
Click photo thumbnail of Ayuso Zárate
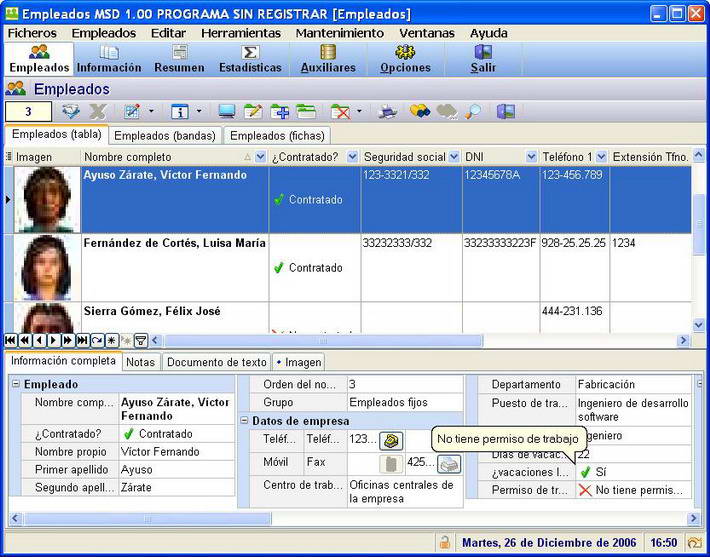coord(47,200)
